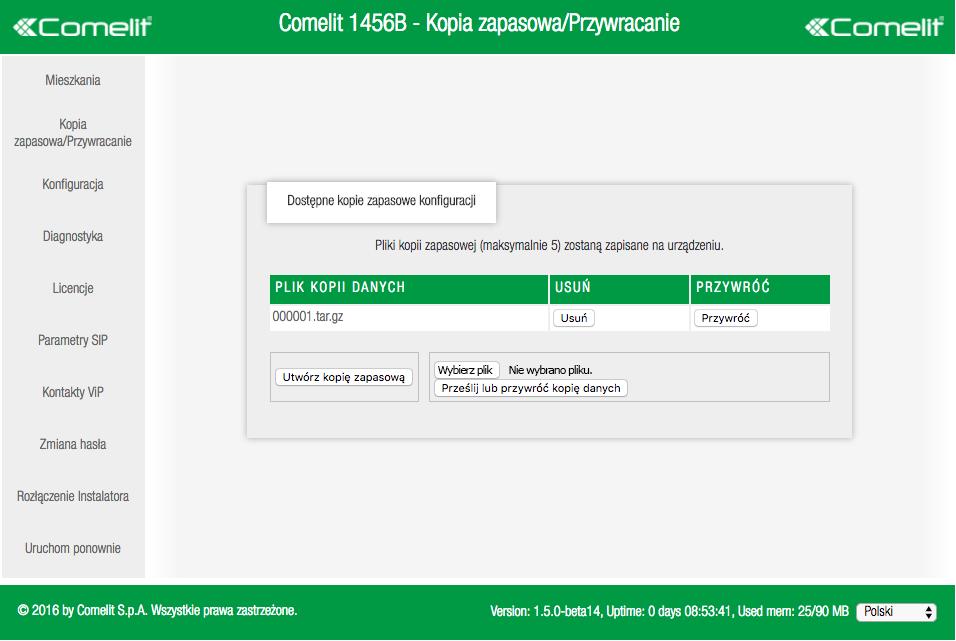956x641 pixels.
Task: Open the Mieszkania menu item
Action: 73,81
